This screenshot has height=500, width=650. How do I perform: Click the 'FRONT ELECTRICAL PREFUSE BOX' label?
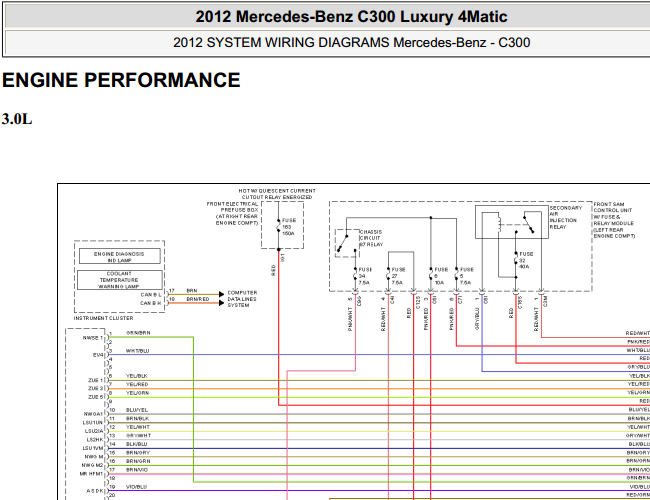(x=233, y=214)
